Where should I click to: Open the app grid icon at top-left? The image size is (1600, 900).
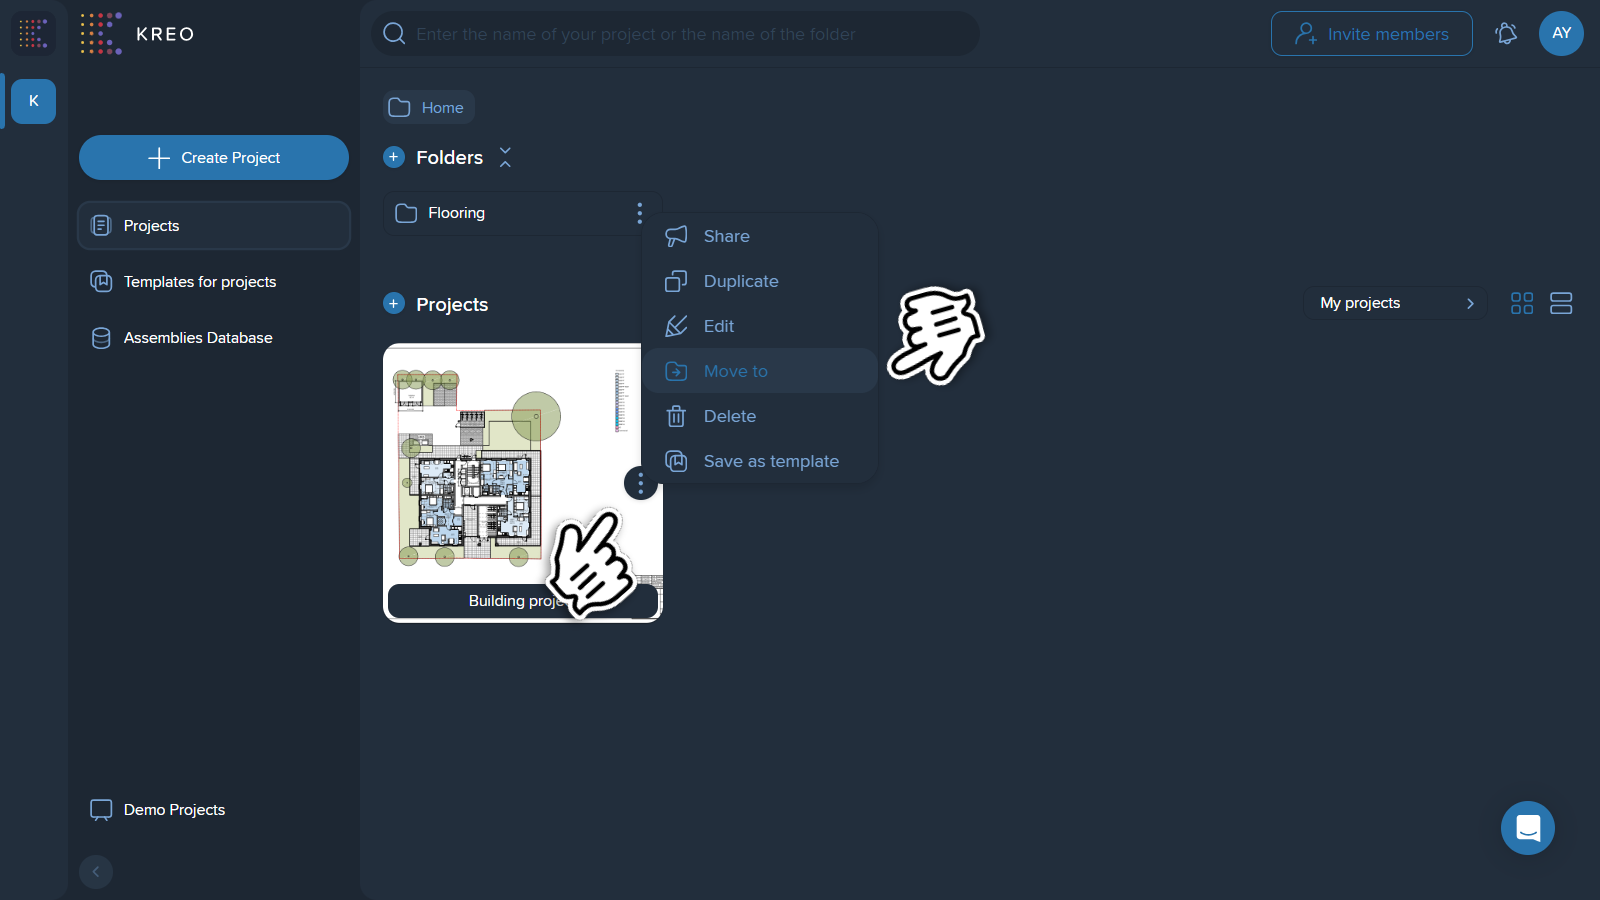pyautogui.click(x=33, y=33)
